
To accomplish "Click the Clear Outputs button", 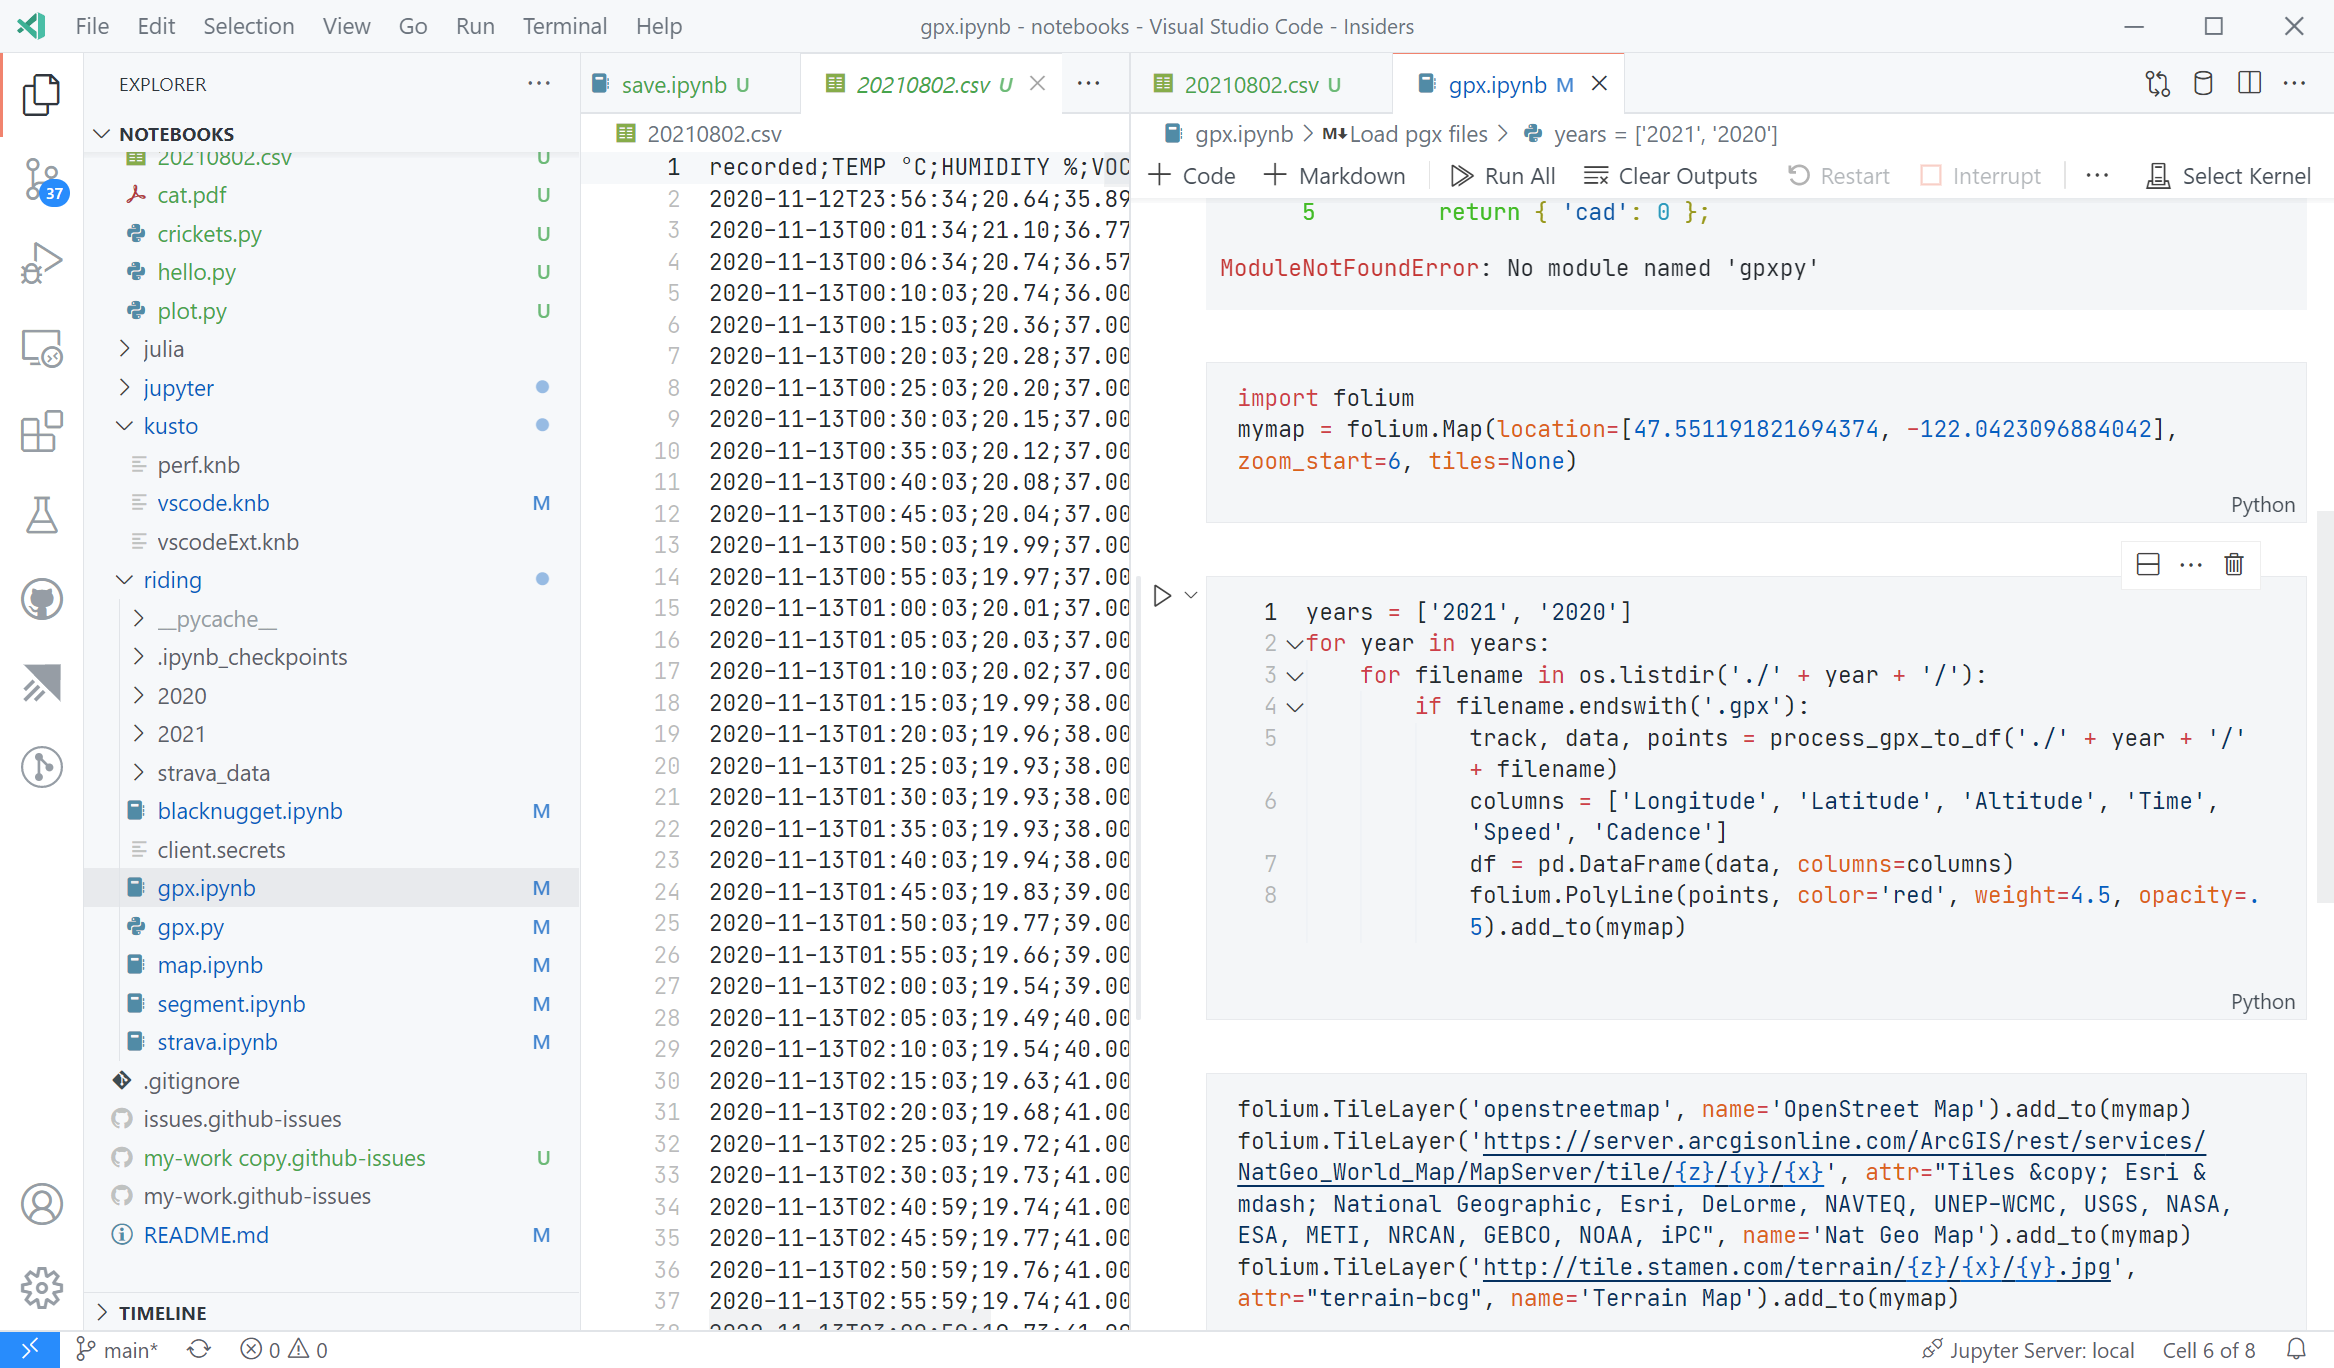I will [1670, 175].
